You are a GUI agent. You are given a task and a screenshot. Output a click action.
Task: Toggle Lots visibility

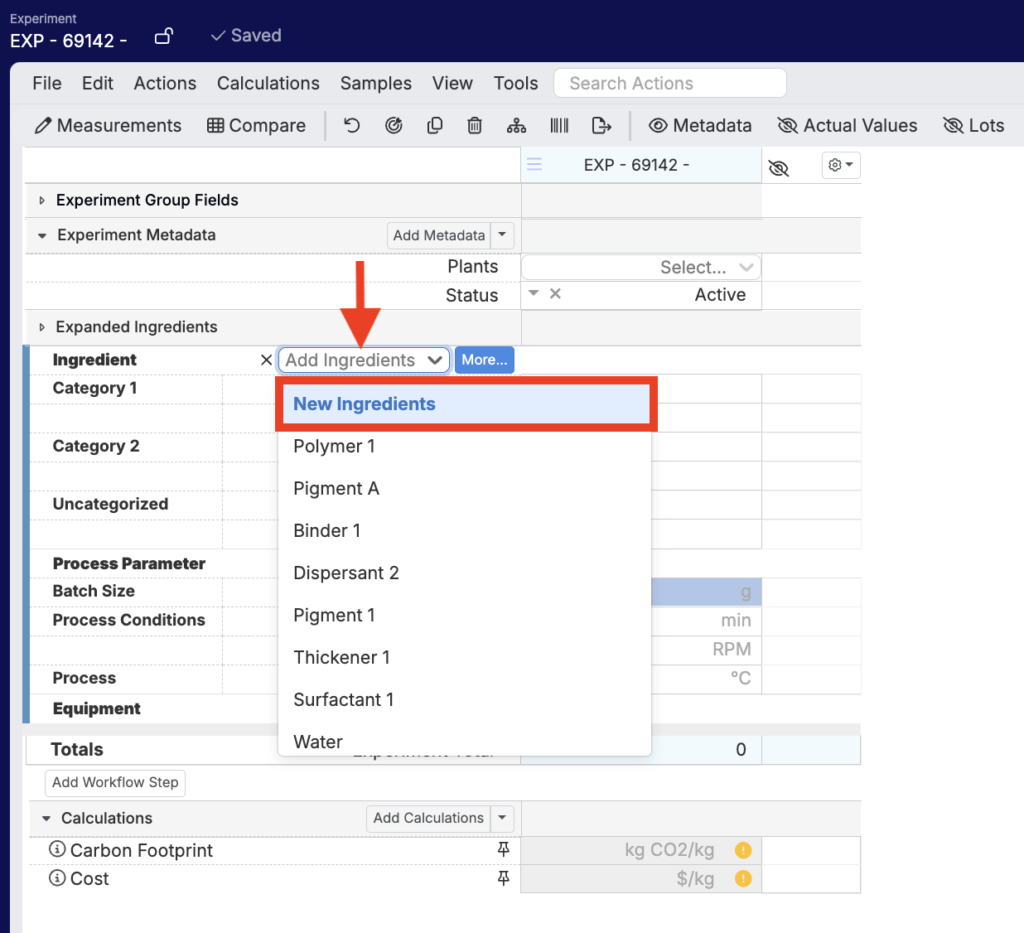click(x=973, y=125)
